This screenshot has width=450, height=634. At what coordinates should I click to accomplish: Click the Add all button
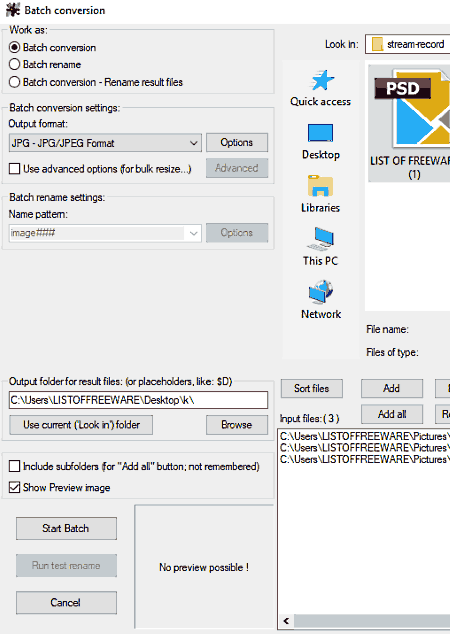[x=392, y=414]
